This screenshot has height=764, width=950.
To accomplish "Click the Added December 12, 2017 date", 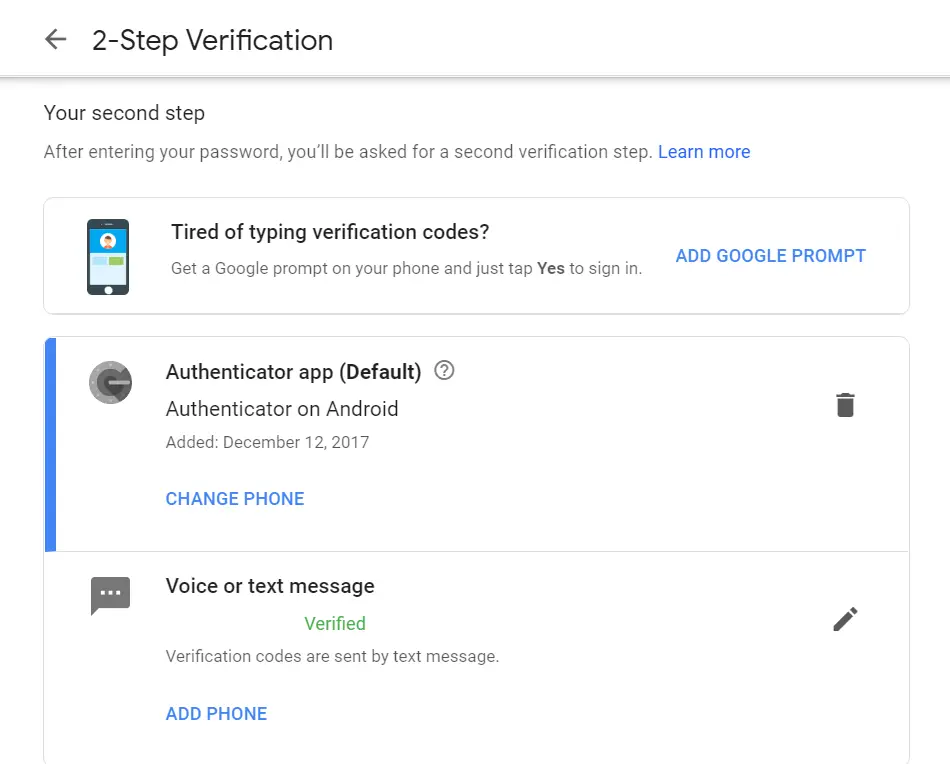I will point(267,442).
